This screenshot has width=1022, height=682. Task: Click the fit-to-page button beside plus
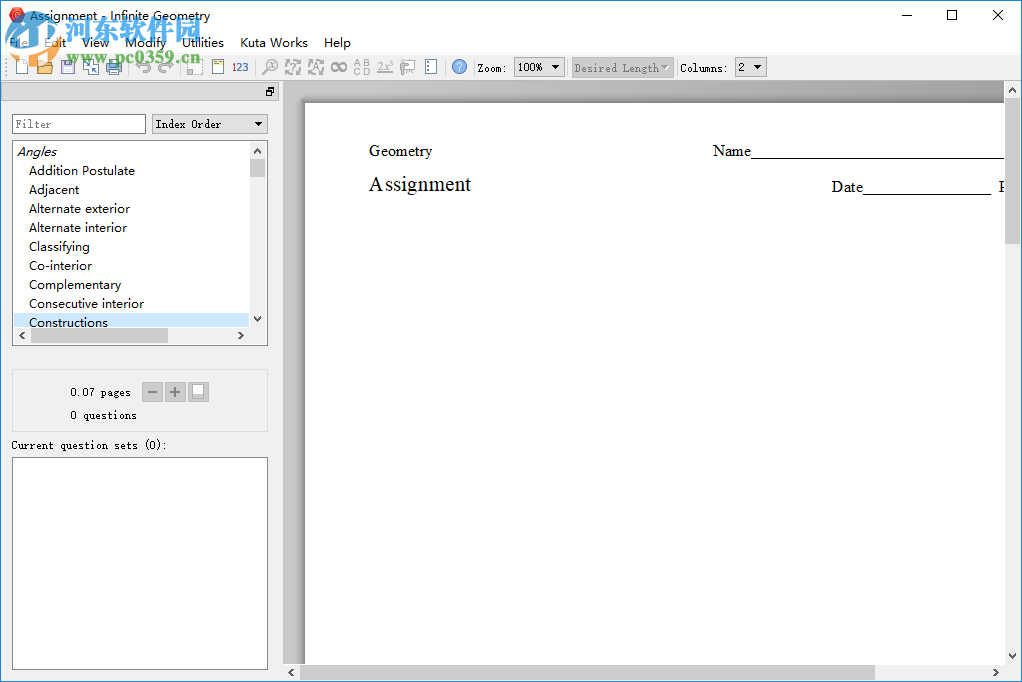(x=198, y=392)
